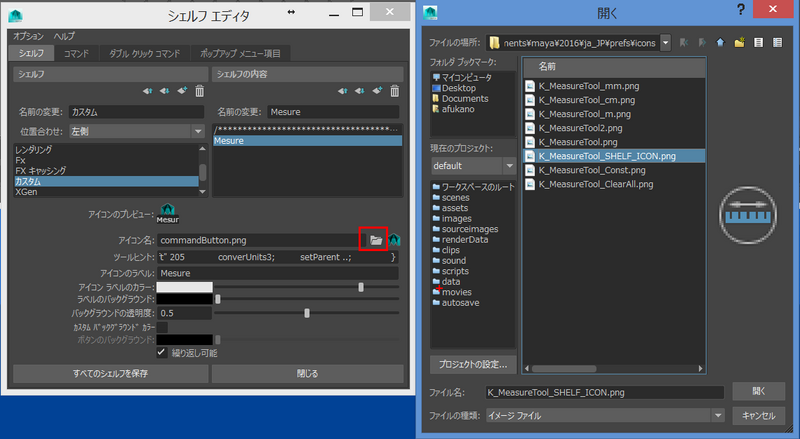Click the プロジェクトの設定... button
The image size is (800, 439).
coord(473,364)
